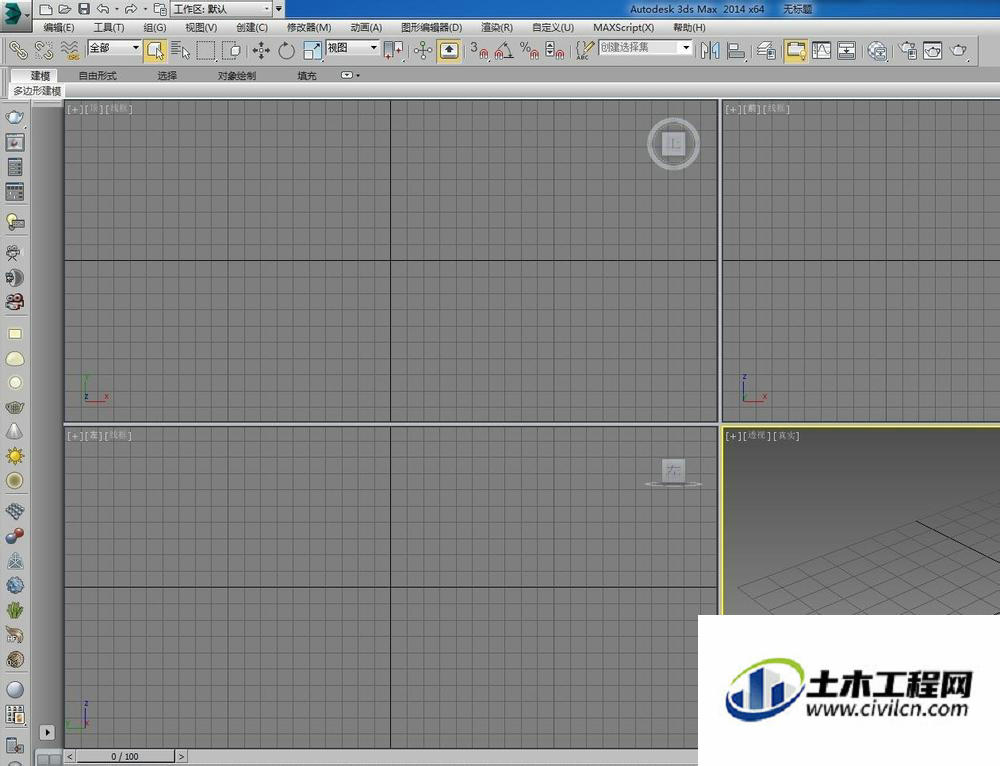Screen dimensions: 1000x766
Task: Toggle Select and Manipulate mode
Action: click(x=423, y=50)
